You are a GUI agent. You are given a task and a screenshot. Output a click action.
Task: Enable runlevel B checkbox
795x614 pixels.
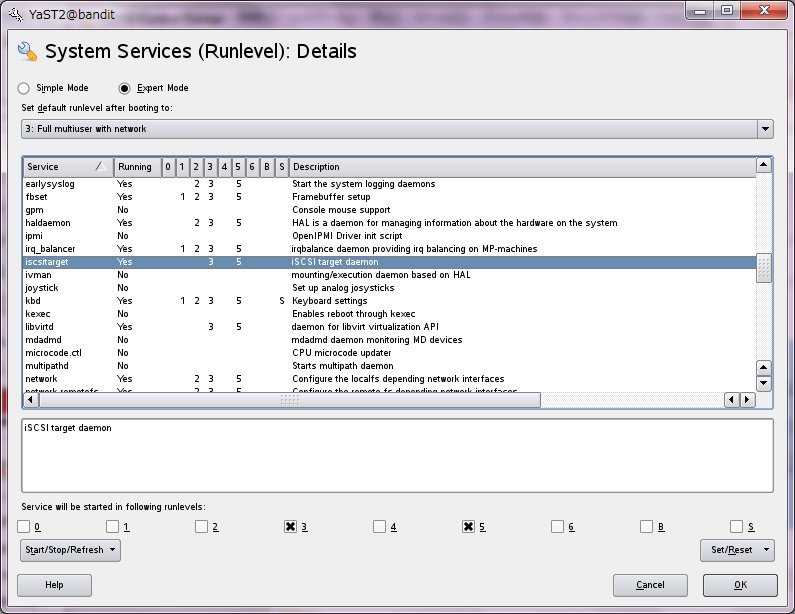[x=646, y=527]
